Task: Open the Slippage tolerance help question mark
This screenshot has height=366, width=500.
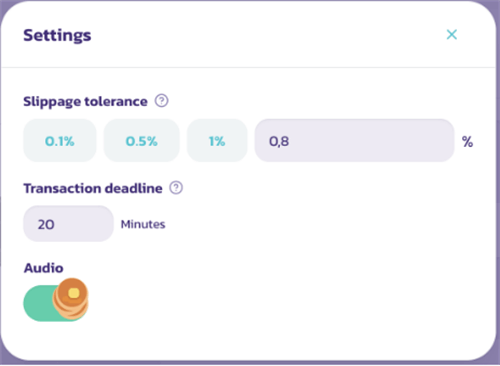Action: click(162, 101)
